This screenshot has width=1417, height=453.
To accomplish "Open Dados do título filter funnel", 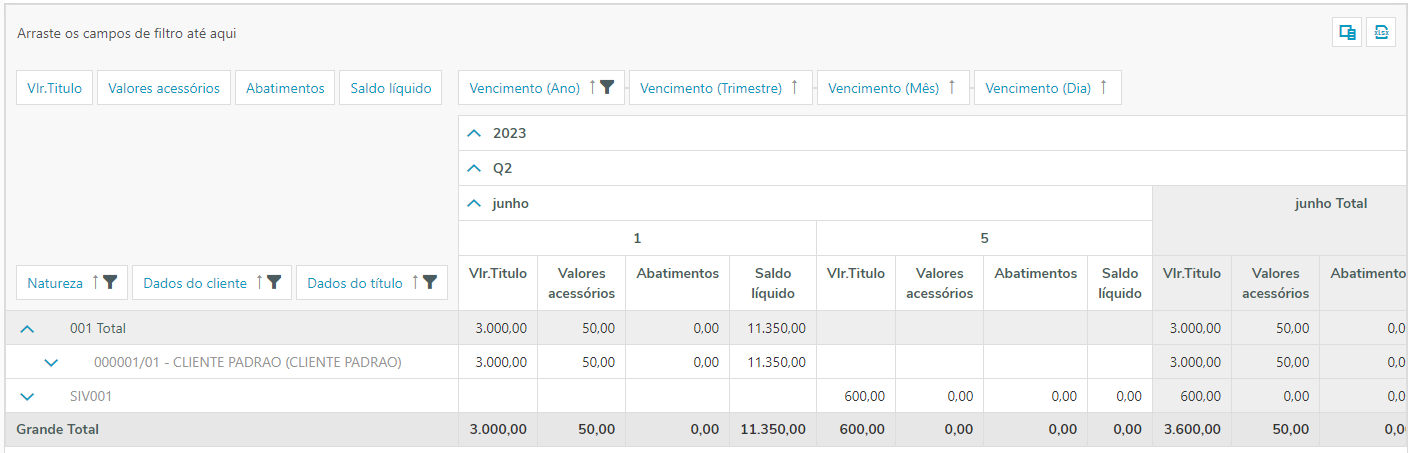I will pos(429,283).
